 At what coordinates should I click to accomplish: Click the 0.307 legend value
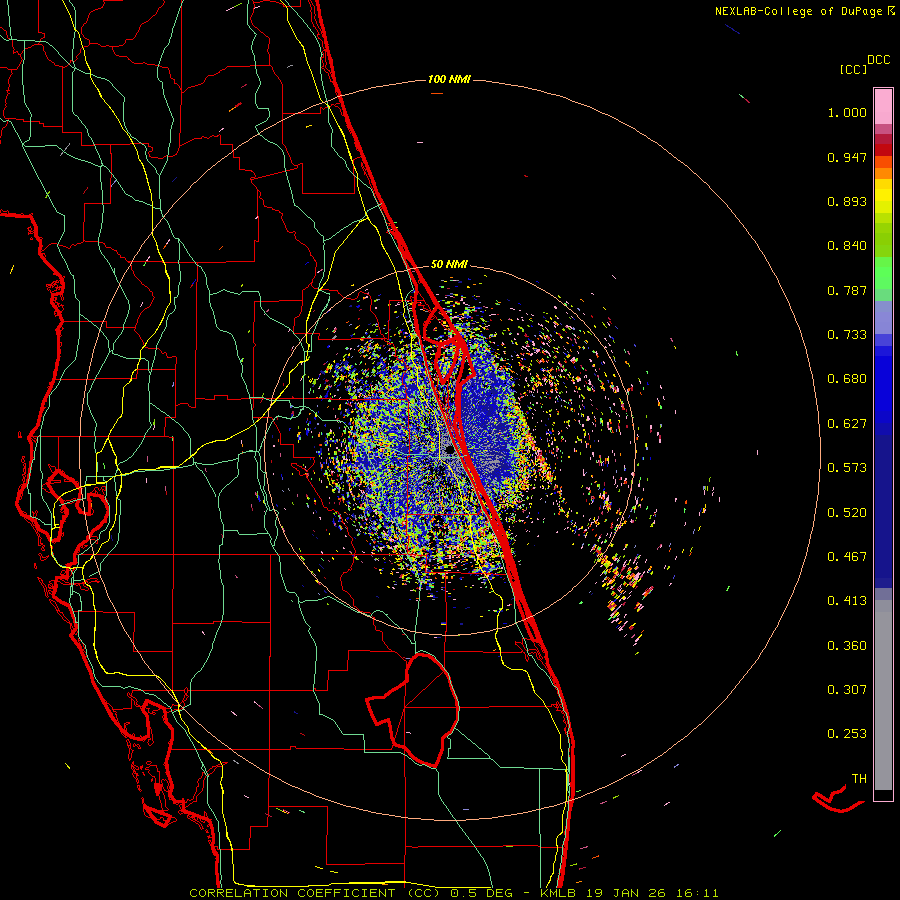tap(847, 690)
